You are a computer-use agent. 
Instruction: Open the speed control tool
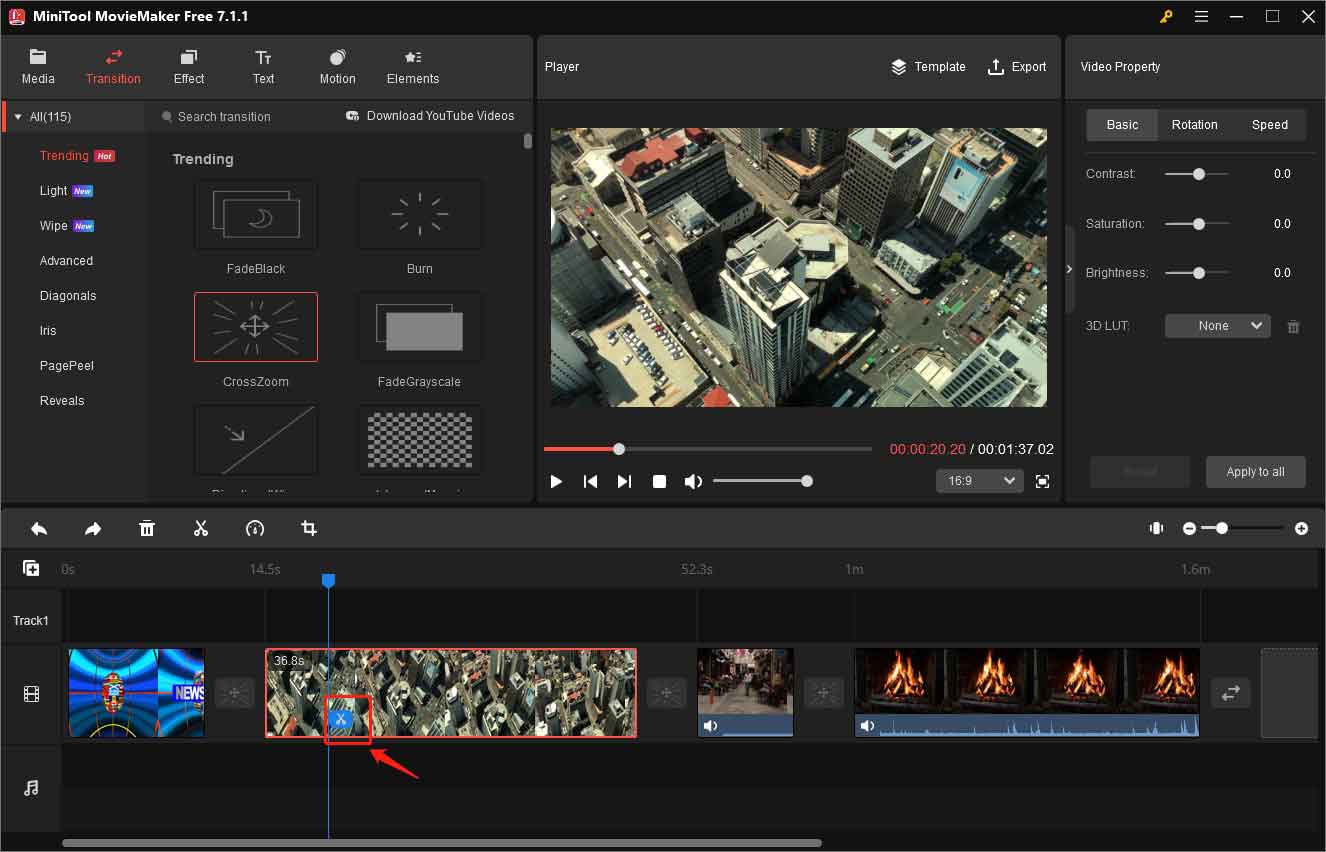click(x=255, y=529)
